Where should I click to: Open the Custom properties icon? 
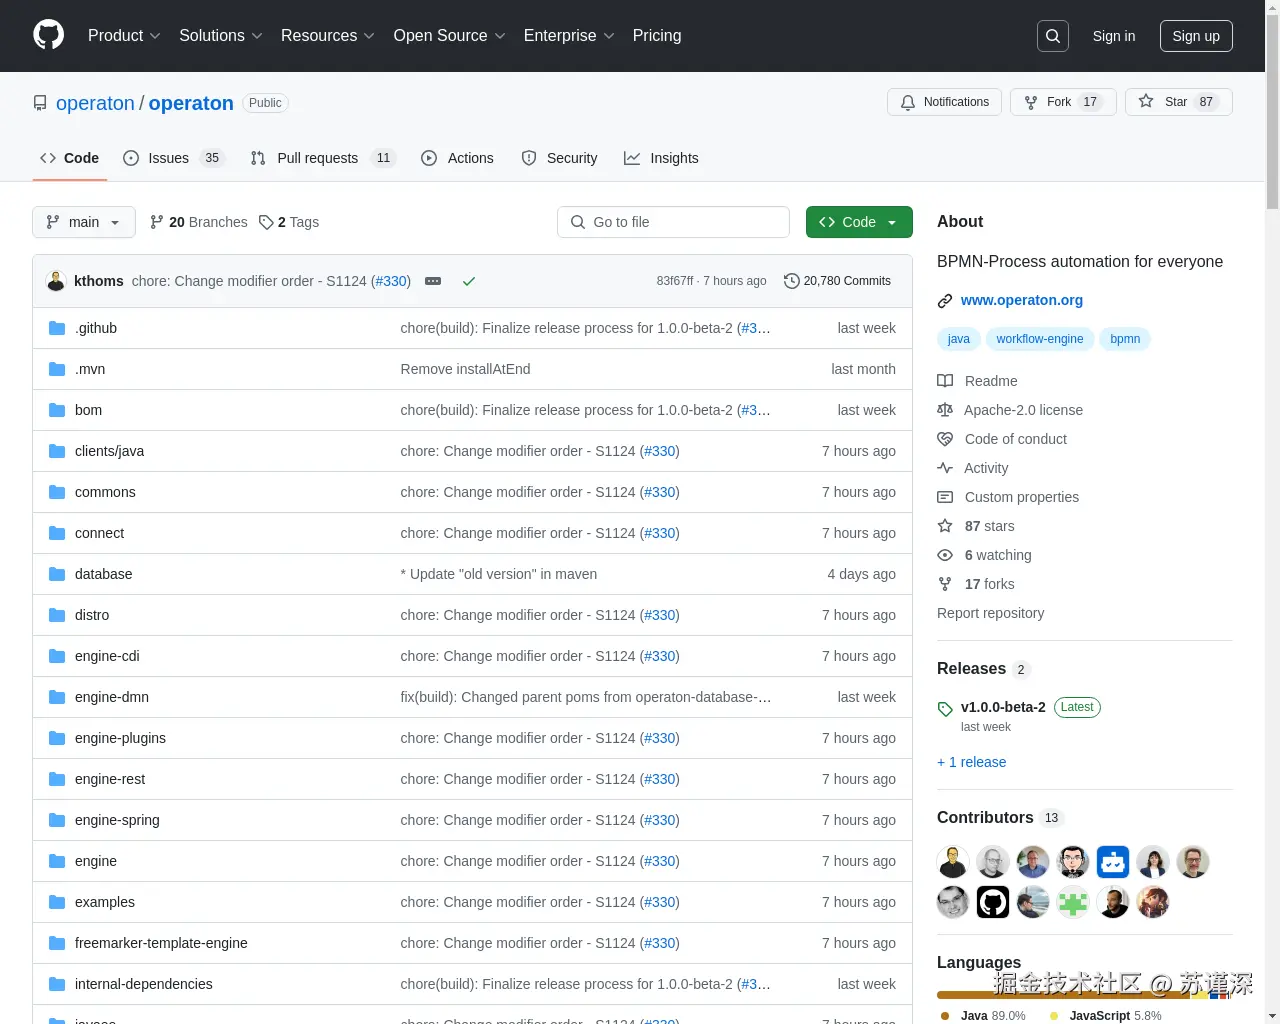tap(945, 497)
